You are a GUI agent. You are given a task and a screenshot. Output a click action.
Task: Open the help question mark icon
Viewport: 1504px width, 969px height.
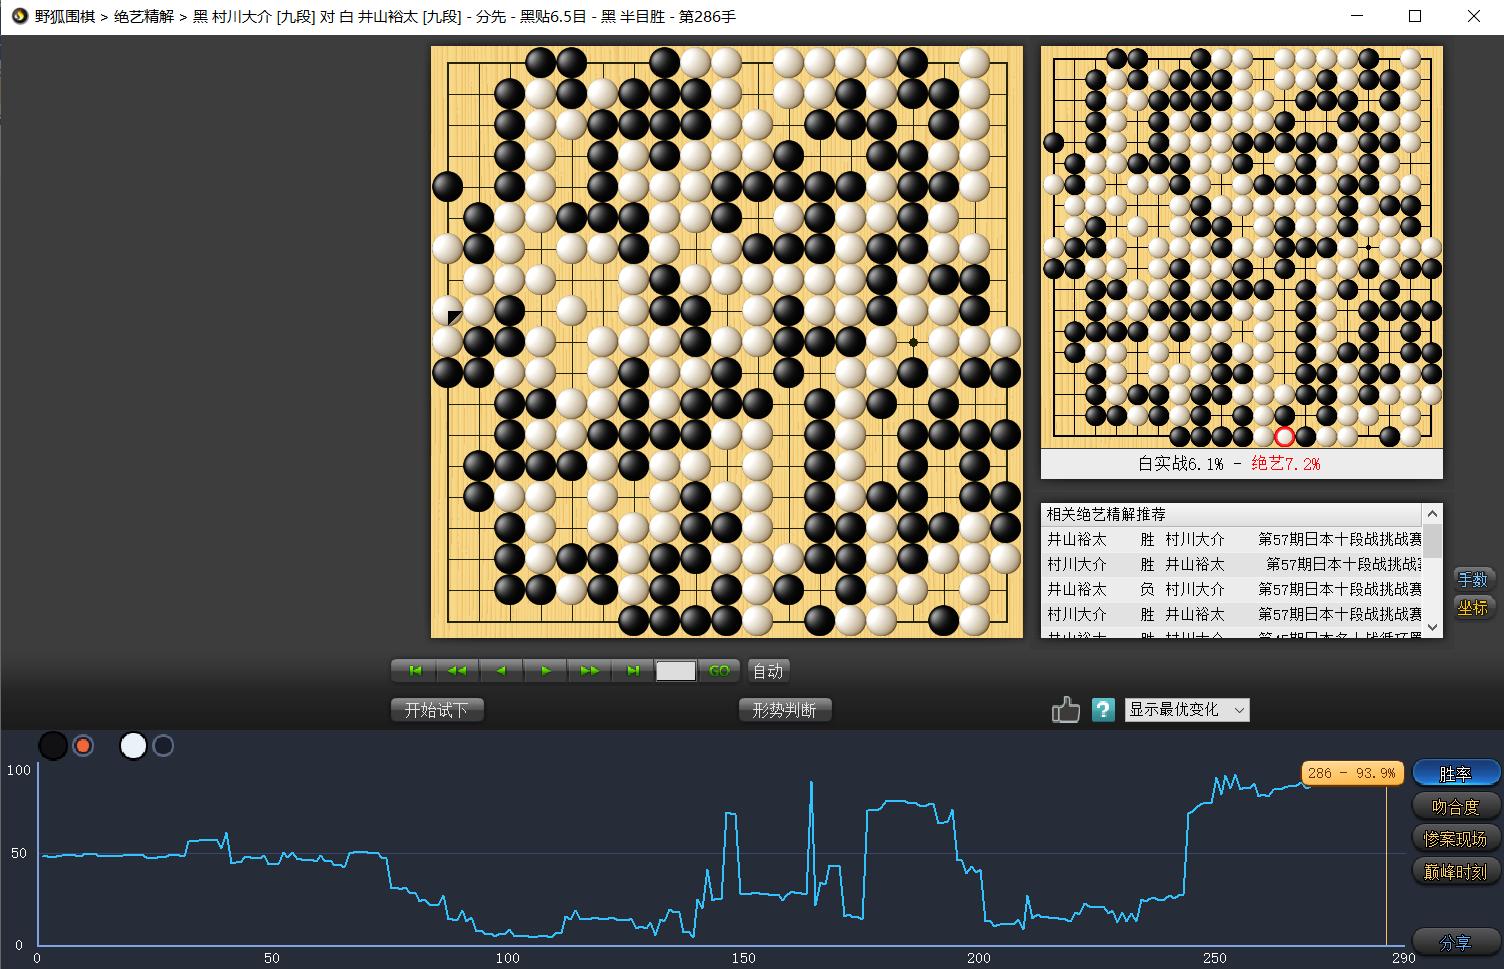(x=1103, y=710)
